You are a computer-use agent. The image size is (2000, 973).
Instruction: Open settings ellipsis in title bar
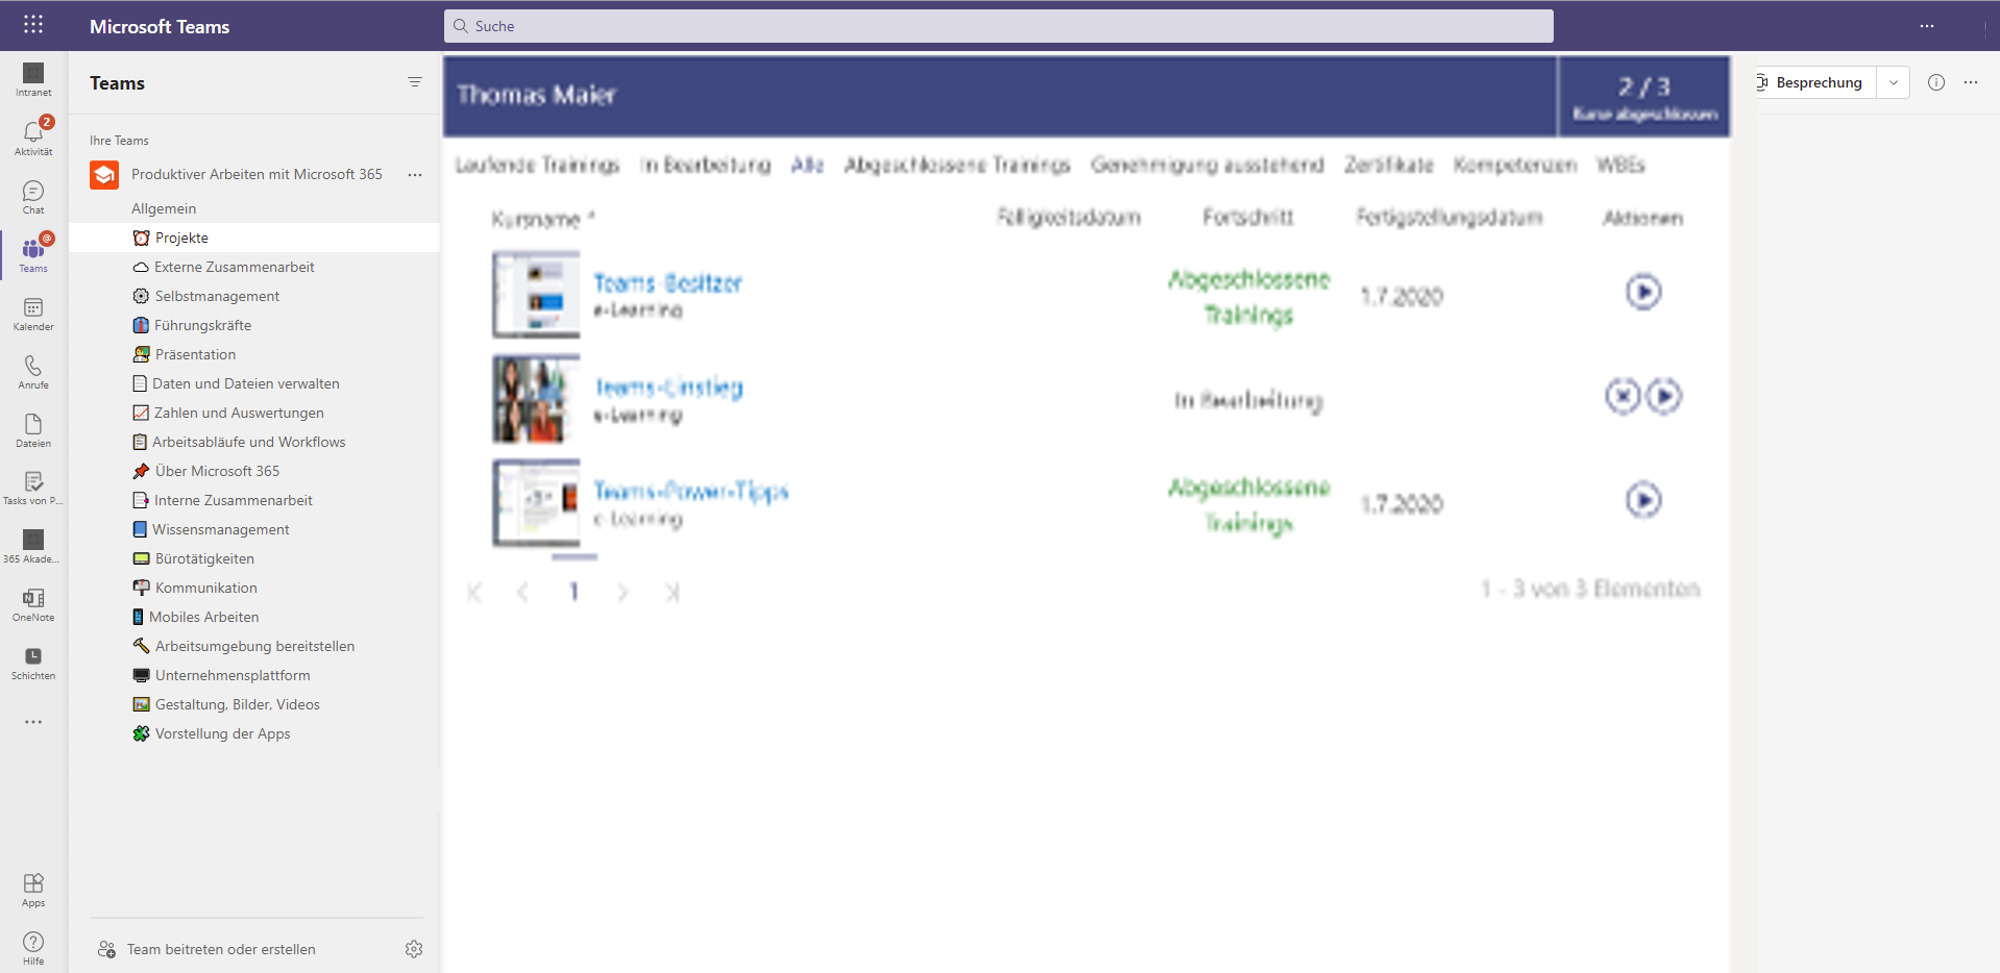[x=1927, y=26]
